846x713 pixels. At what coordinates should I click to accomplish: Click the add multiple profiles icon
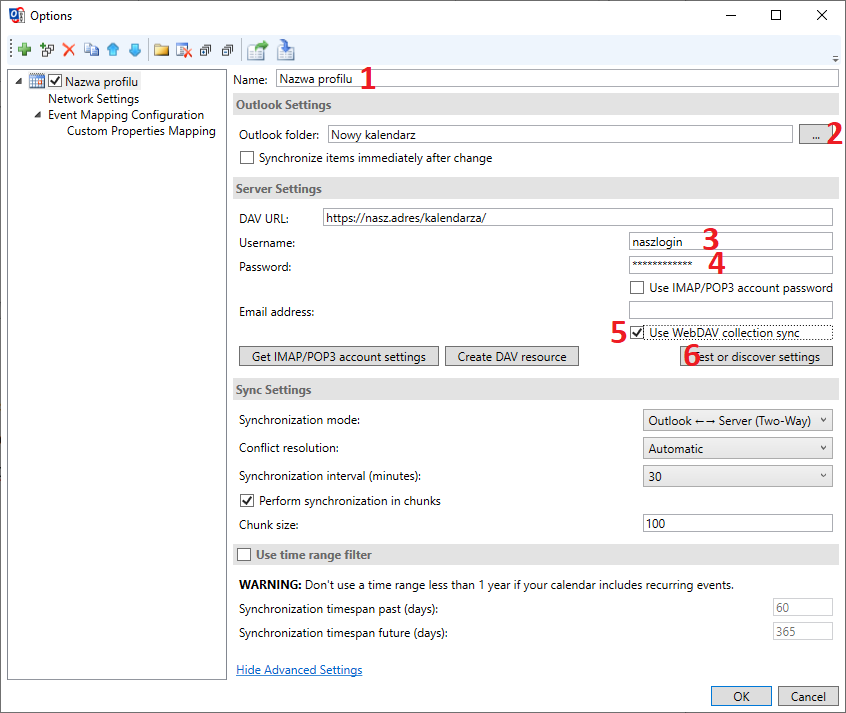click(47, 49)
